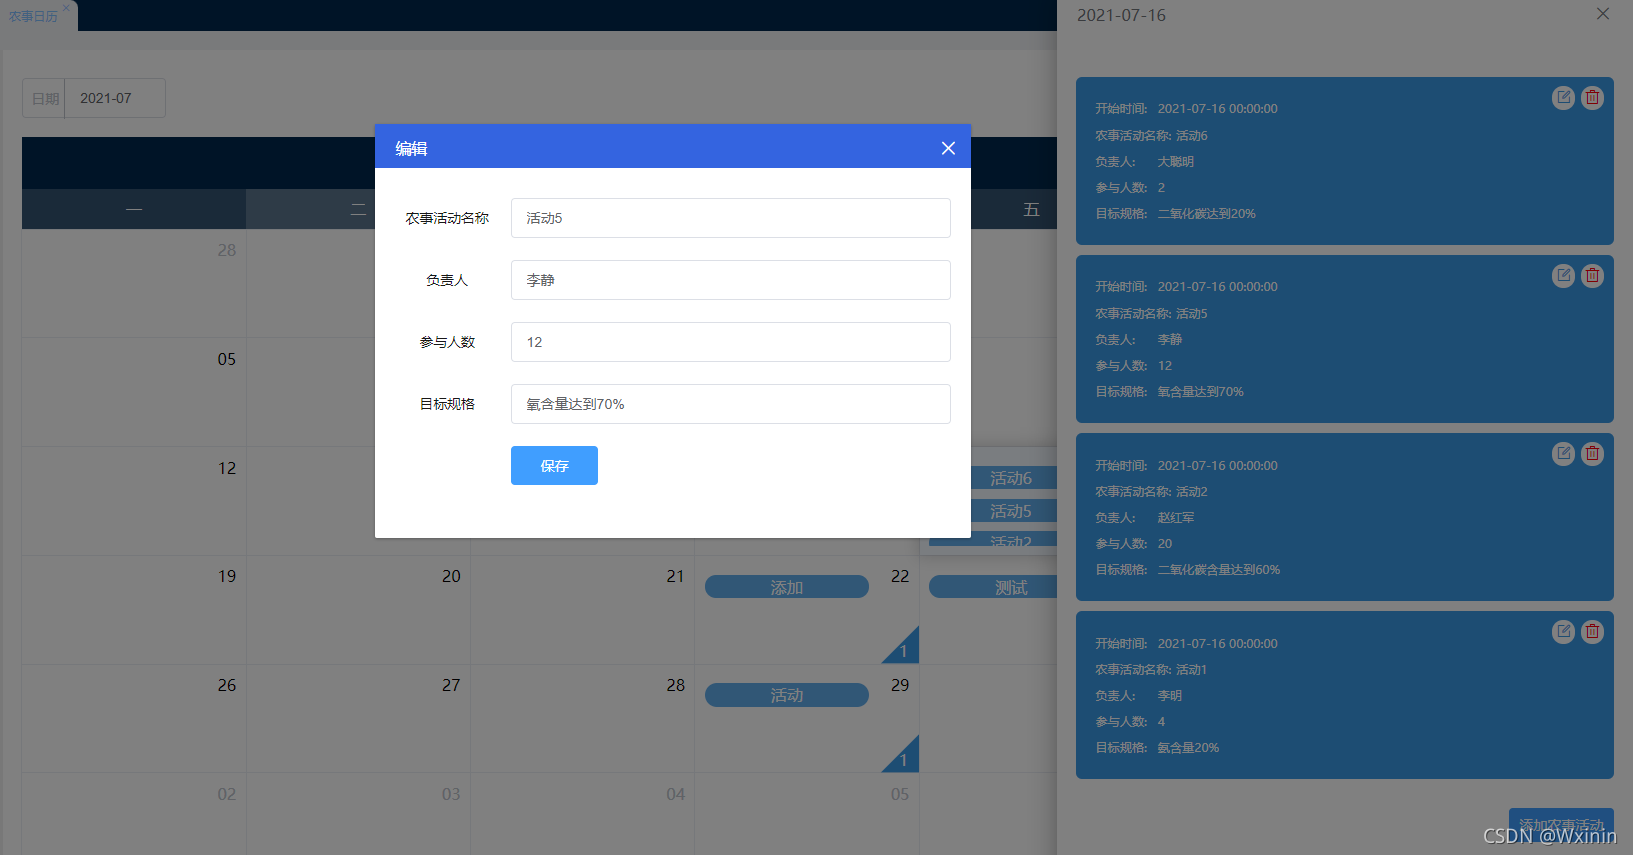
Task: Focus the 目标规格 input field
Action: (730, 404)
